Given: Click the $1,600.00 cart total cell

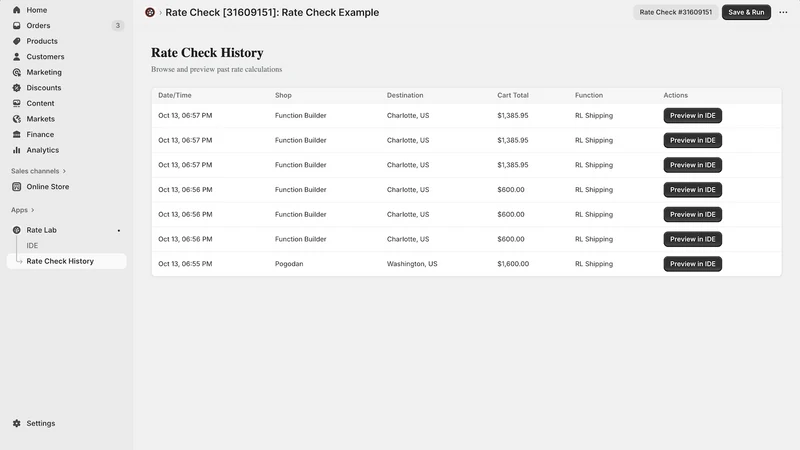Looking at the screenshot, I should tap(513, 264).
